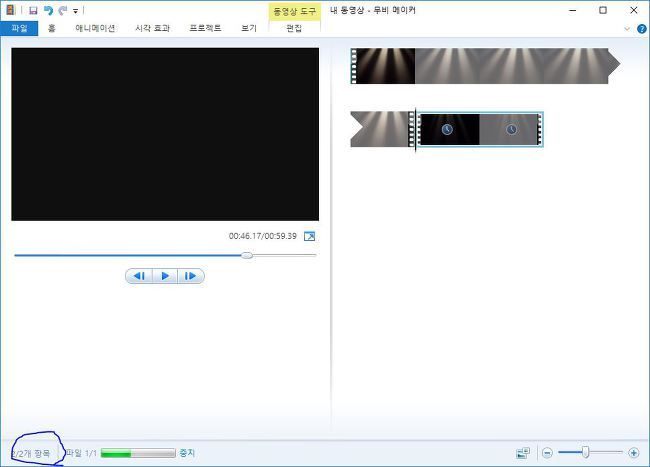650x467 pixels.
Task: Switch to the 홈 ribbon tab
Action: (x=51, y=28)
